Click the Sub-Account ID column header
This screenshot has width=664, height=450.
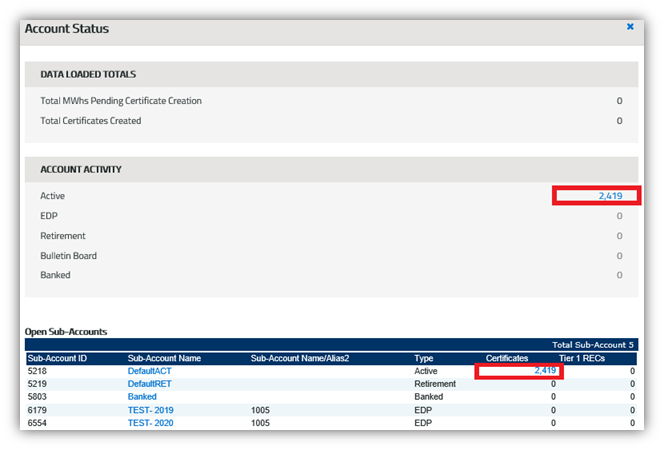pos(58,357)
